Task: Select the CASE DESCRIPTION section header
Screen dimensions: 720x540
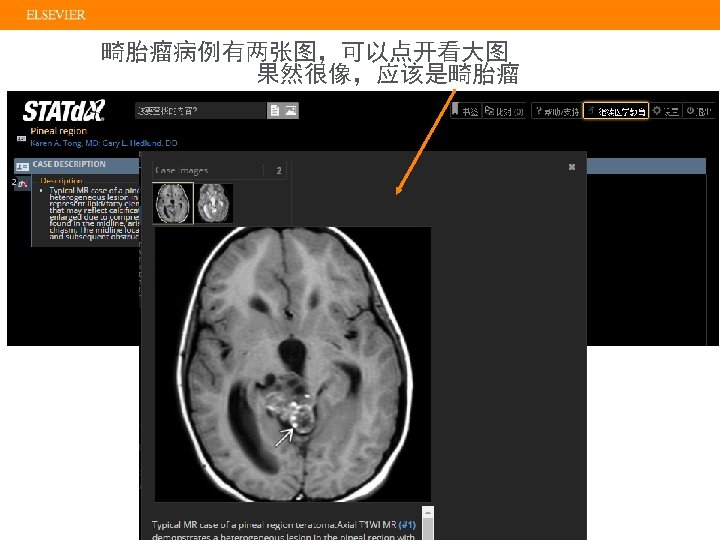Action: coord(77,165)
